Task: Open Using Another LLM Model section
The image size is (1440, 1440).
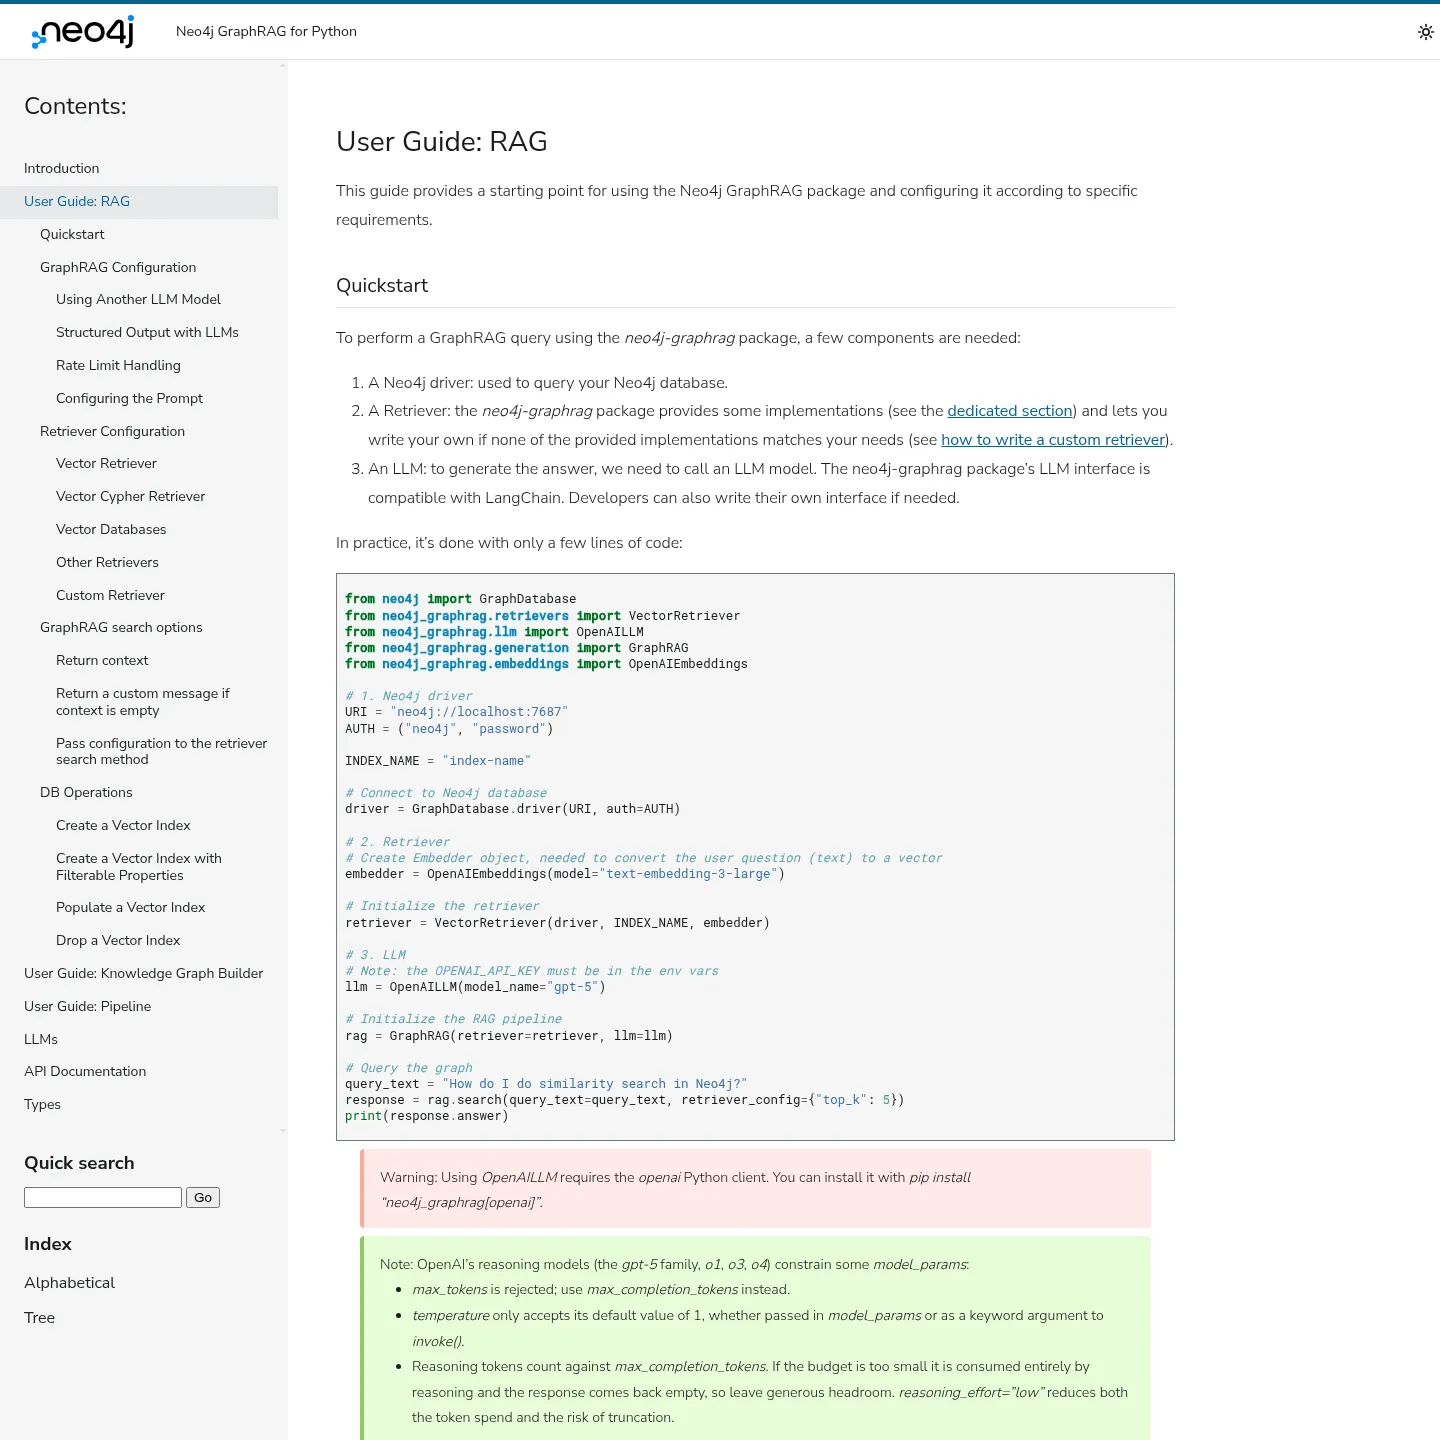Action: click(138, 299)
